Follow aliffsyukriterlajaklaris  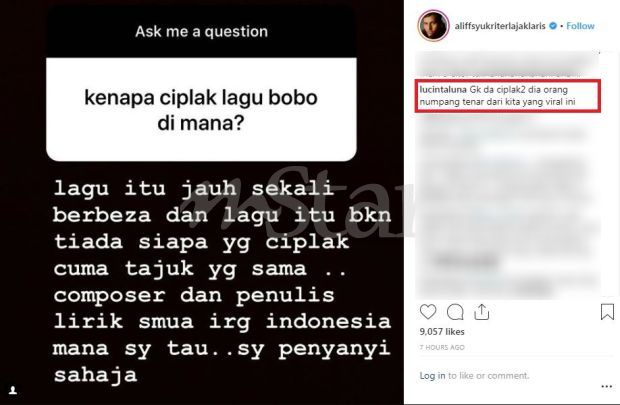click(x=580, y=26)
